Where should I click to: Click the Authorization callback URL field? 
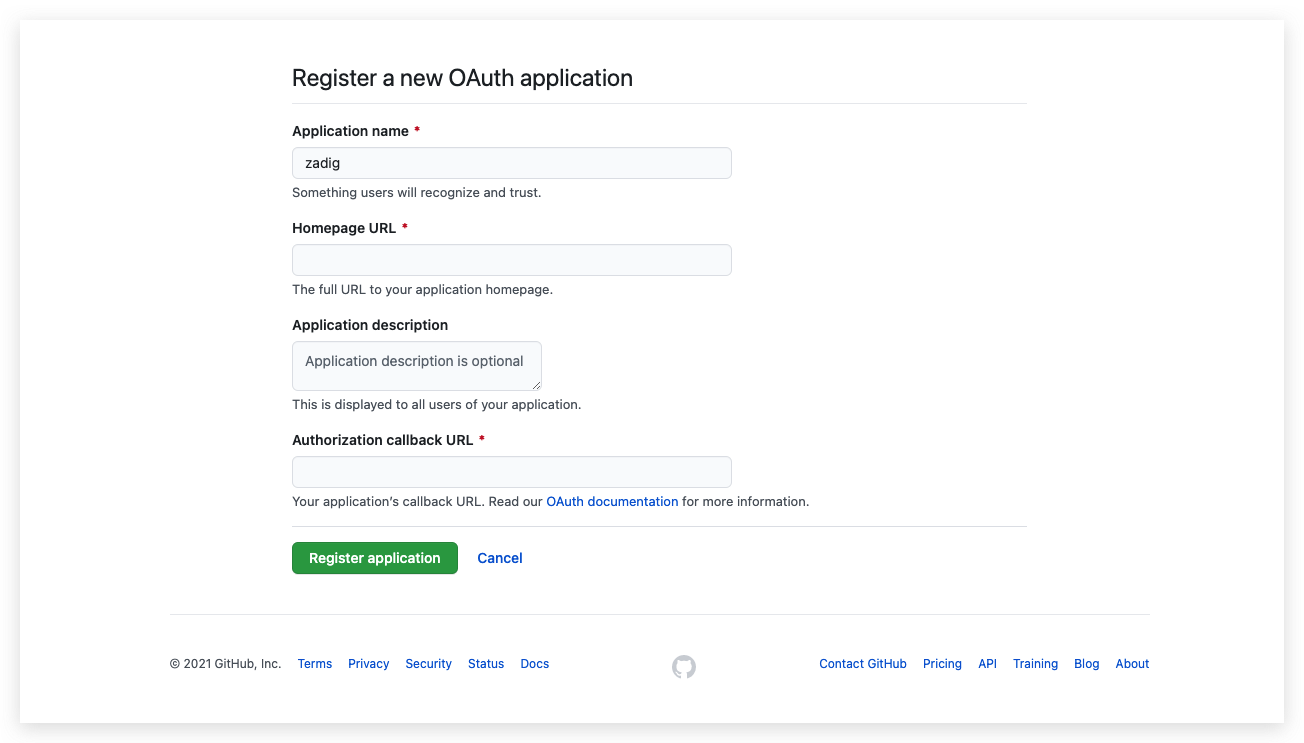(x=511, y=471)
